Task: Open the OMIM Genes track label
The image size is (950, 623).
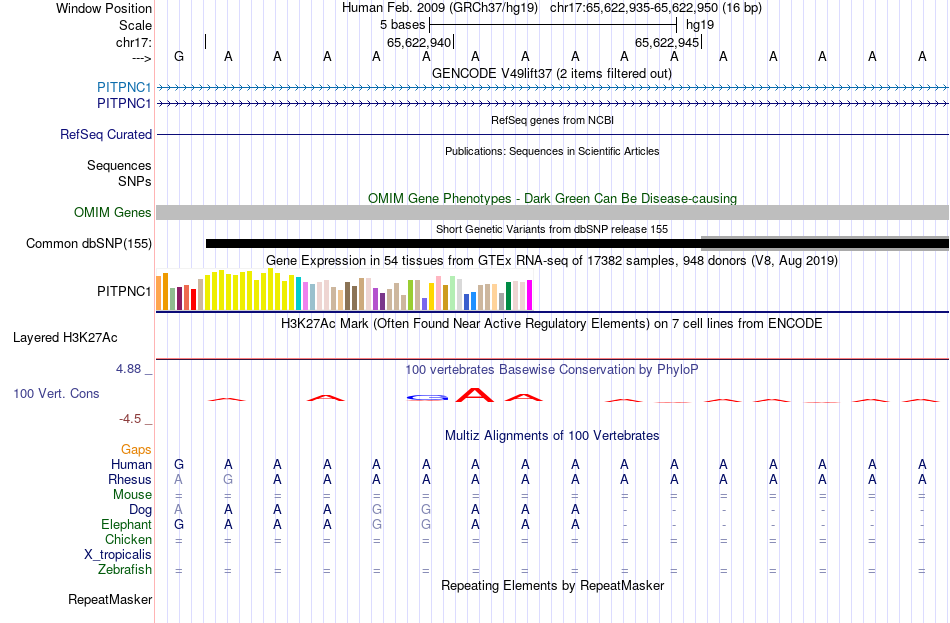Action: point(113,212)
